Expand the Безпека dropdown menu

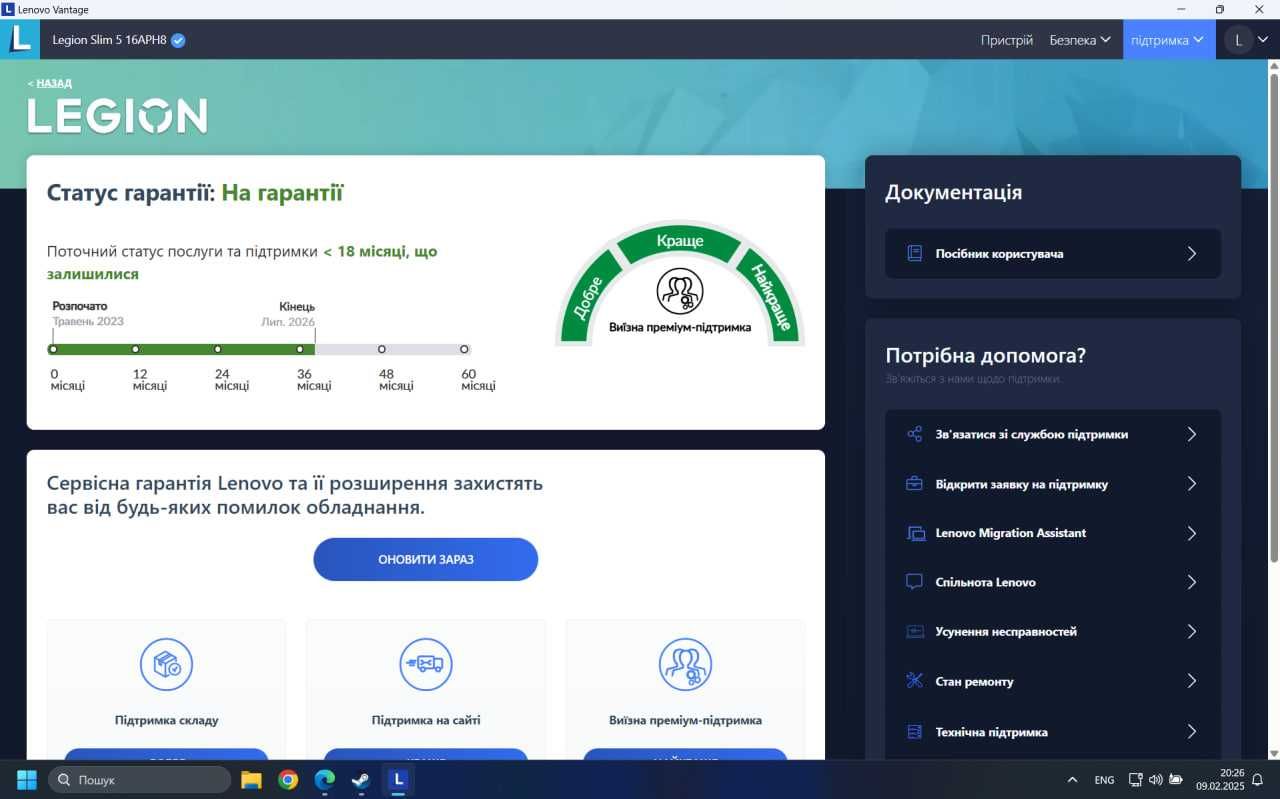1080,40
